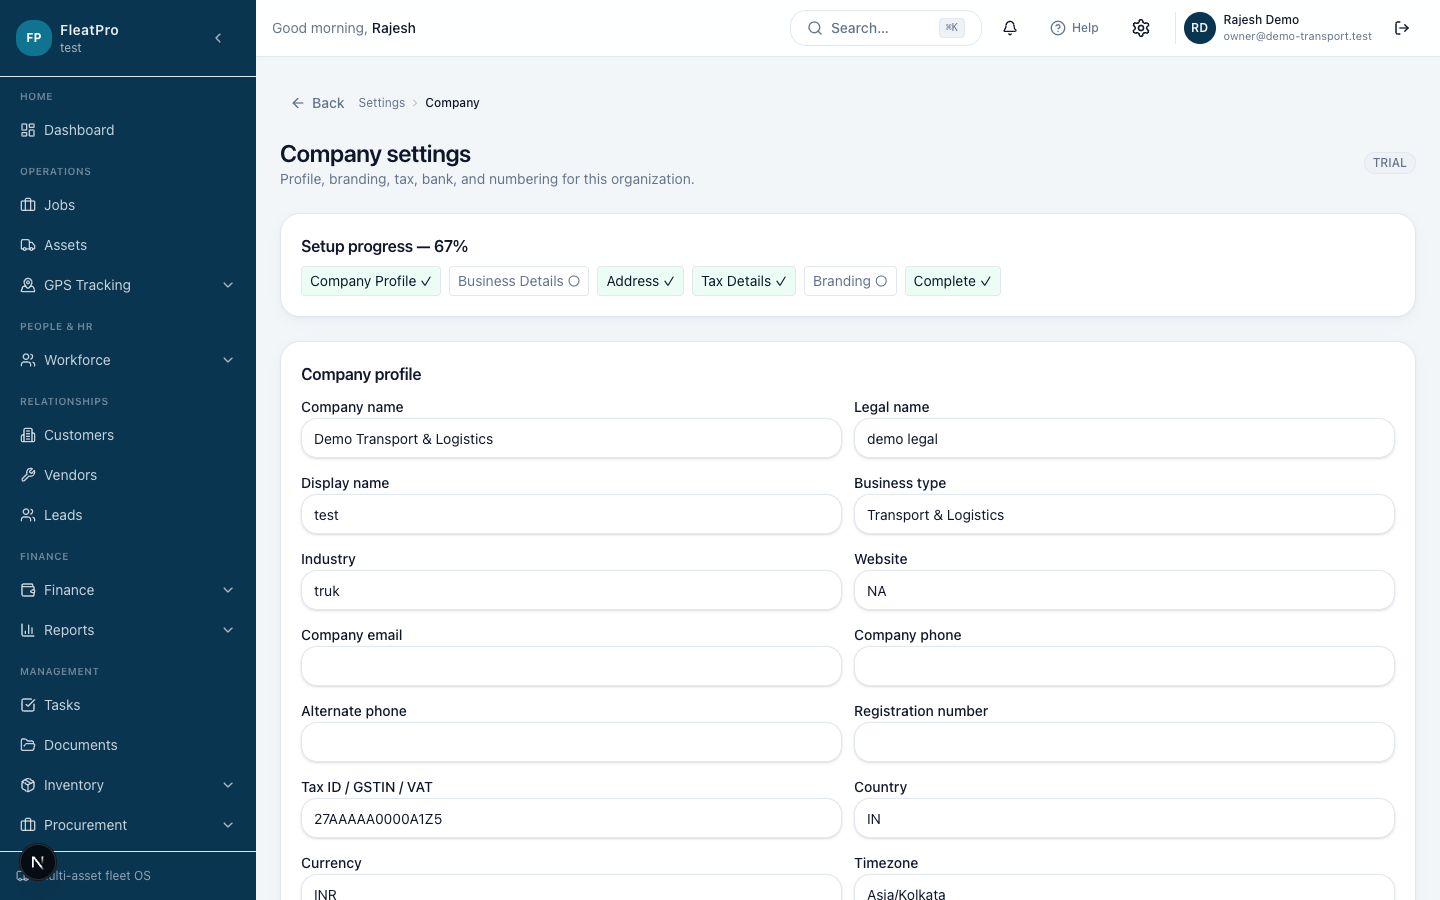Select the Address progress chip
Image resolution: width=1440 pixels, height=900 pixels.
[640, 281]
